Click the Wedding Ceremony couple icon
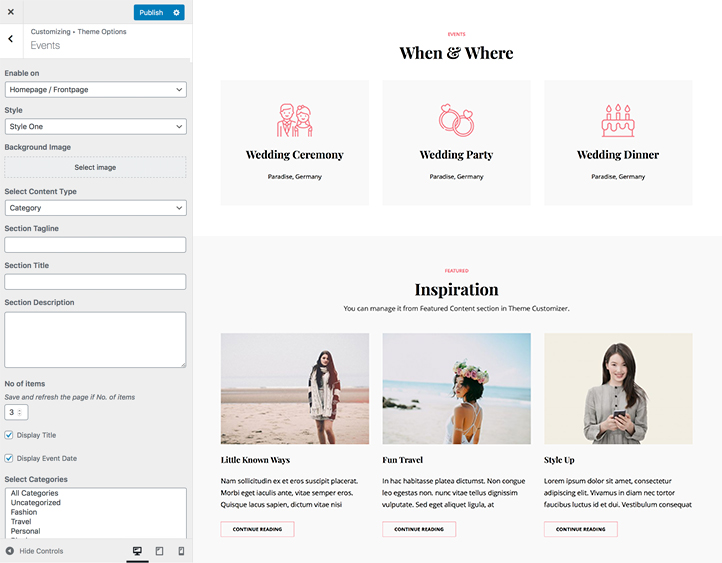This screenshot has width=722, height=563. (295, 120)
